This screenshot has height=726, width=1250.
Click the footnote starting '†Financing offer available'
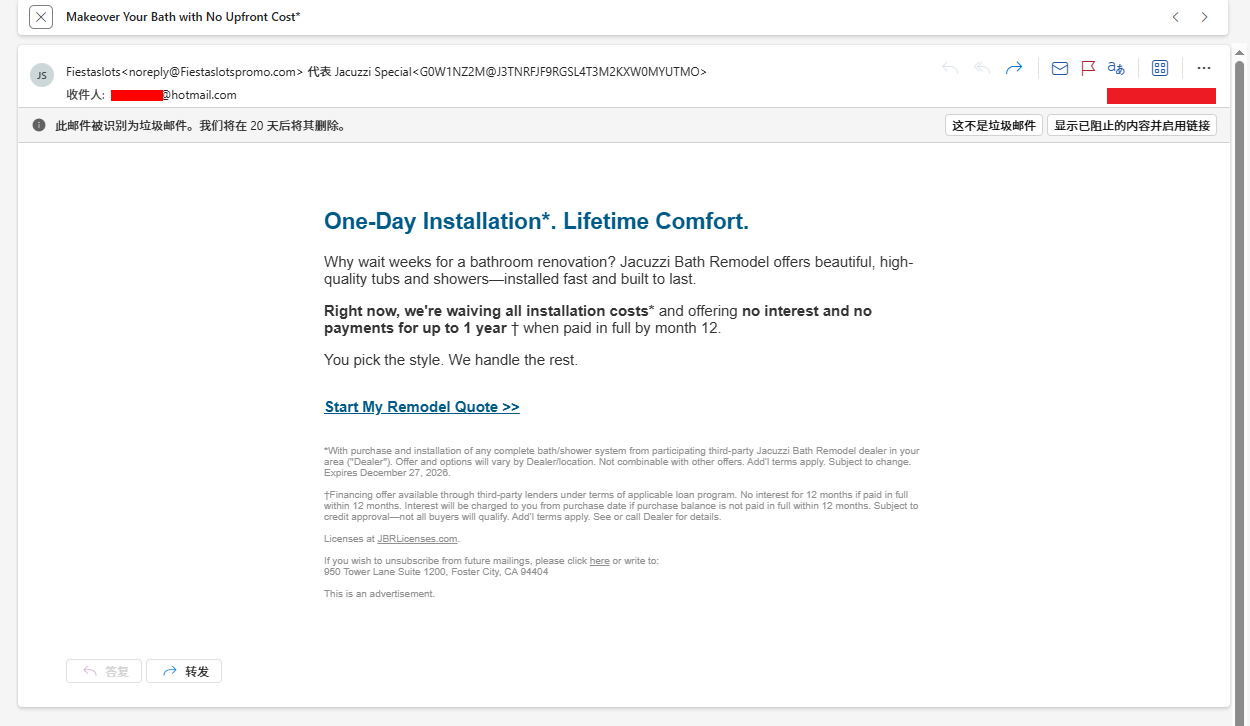tap(621, 506)
